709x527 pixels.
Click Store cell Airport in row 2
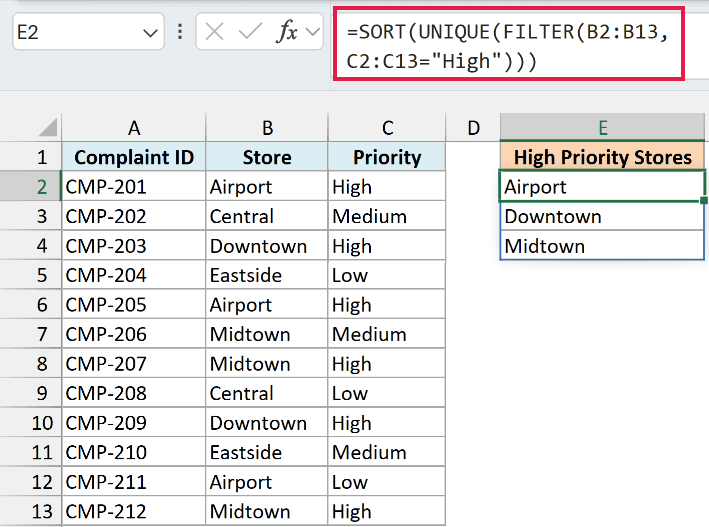tap(267, 186)
